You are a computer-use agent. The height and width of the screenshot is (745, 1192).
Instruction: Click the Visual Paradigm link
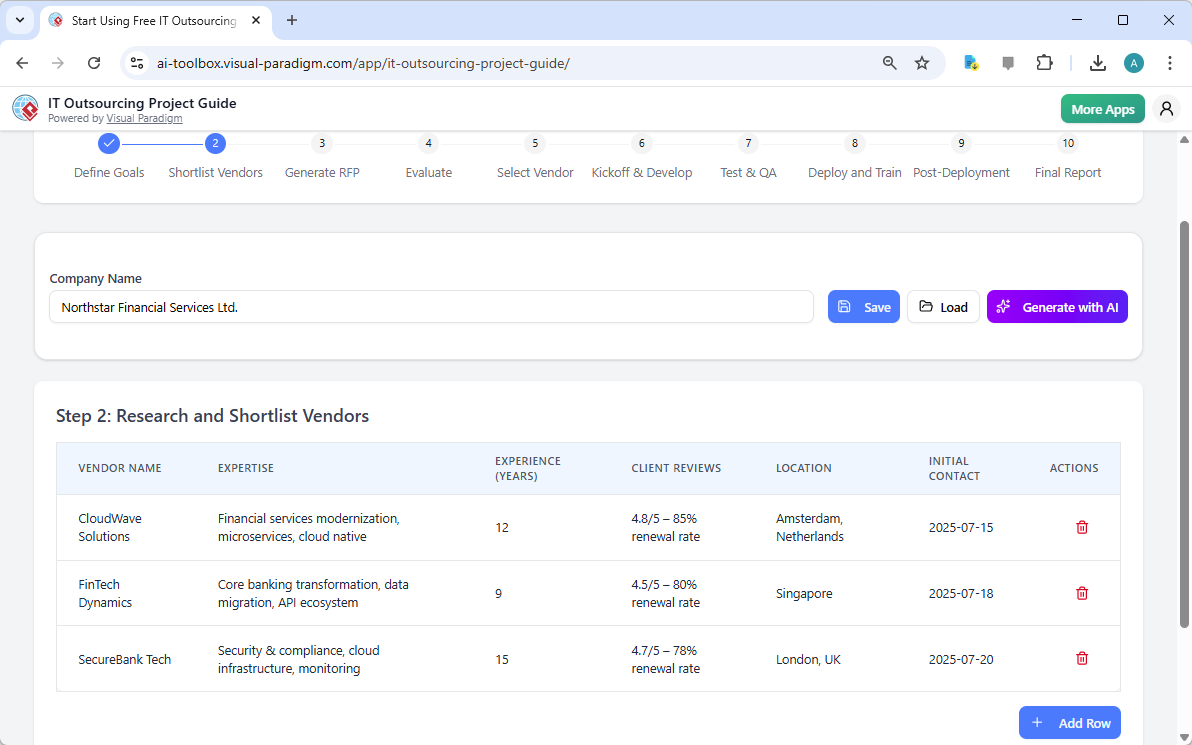pos(144,118)
